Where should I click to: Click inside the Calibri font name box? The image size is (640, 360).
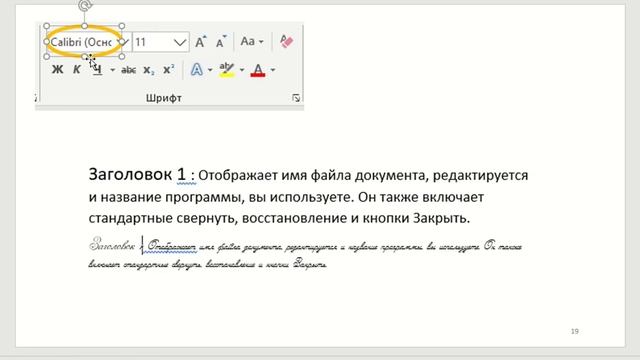coord(82,42)
